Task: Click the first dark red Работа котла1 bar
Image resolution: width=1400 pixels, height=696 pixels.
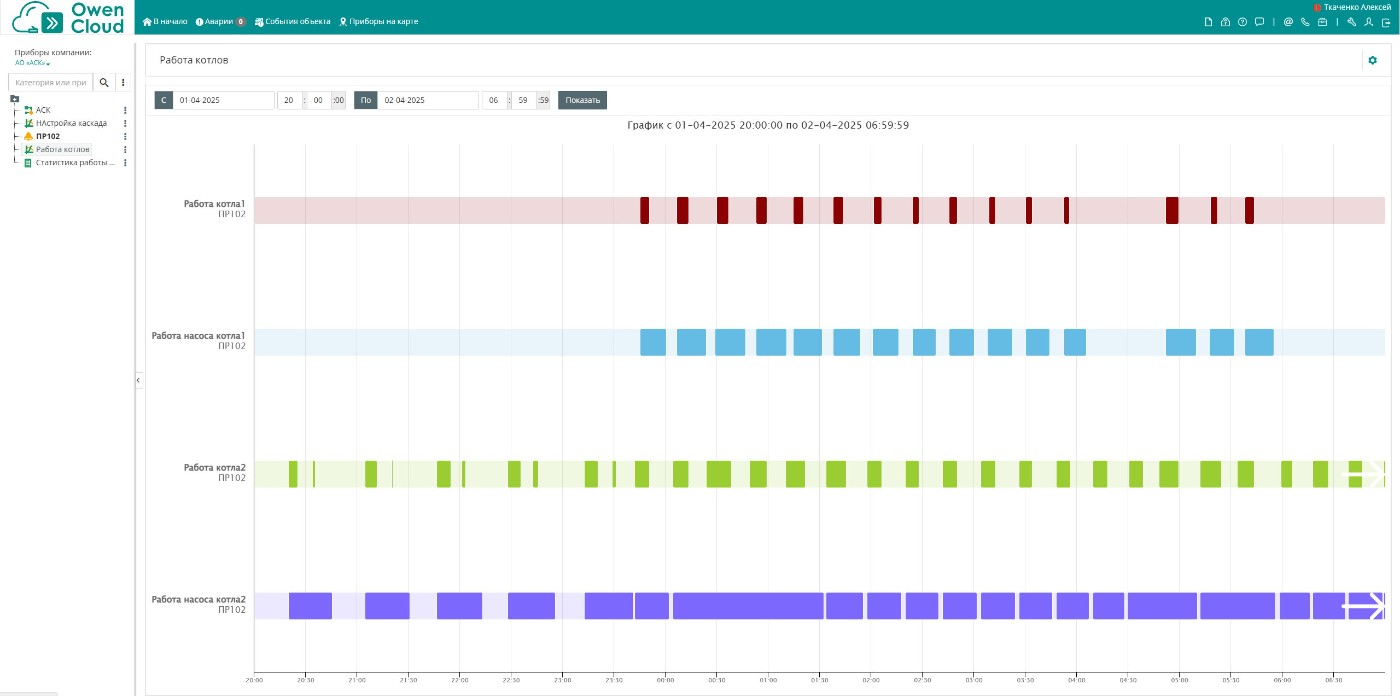Action: click(644, 210)
